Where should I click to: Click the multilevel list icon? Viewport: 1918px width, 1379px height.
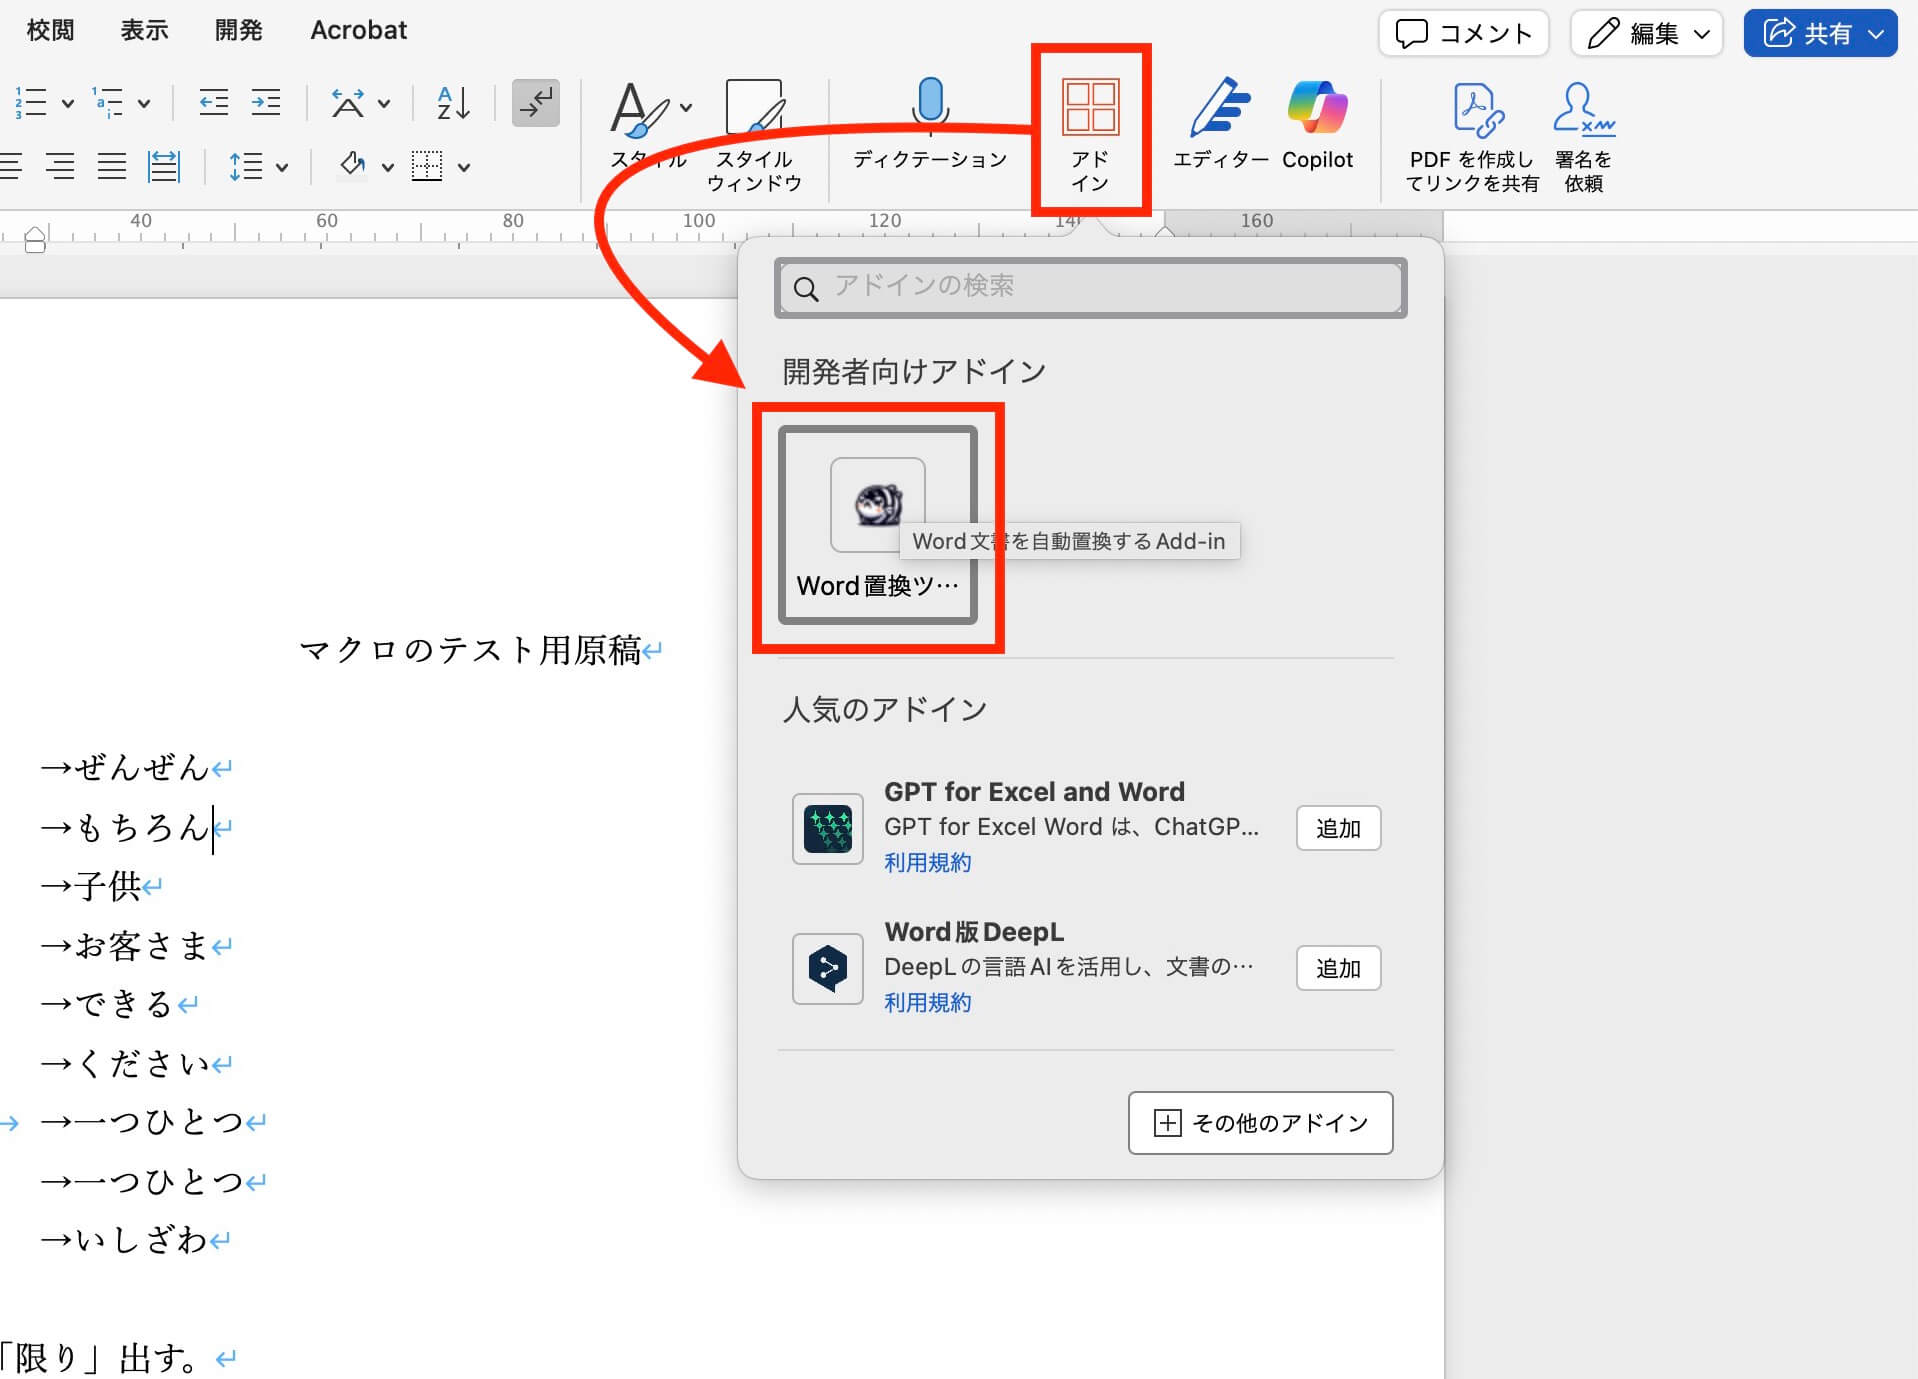pyautogui.click(x=107, y=102)
